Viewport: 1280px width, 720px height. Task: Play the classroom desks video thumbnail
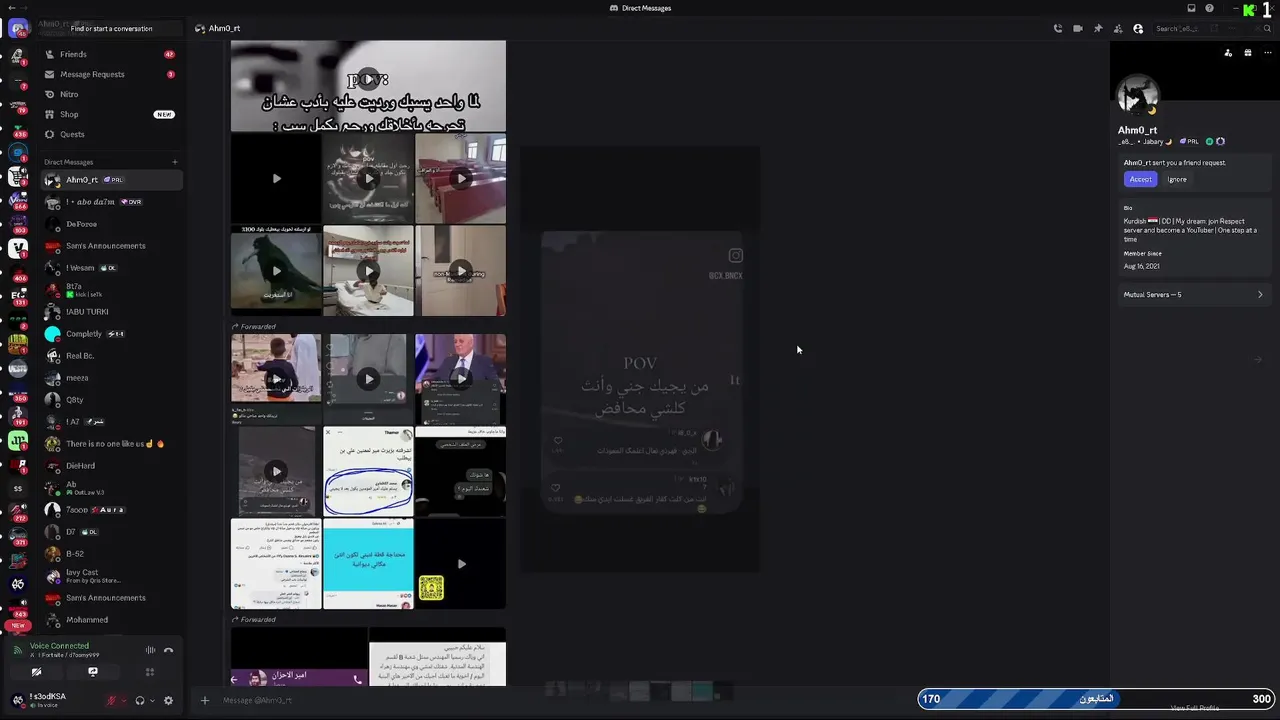tap(460, 178)
